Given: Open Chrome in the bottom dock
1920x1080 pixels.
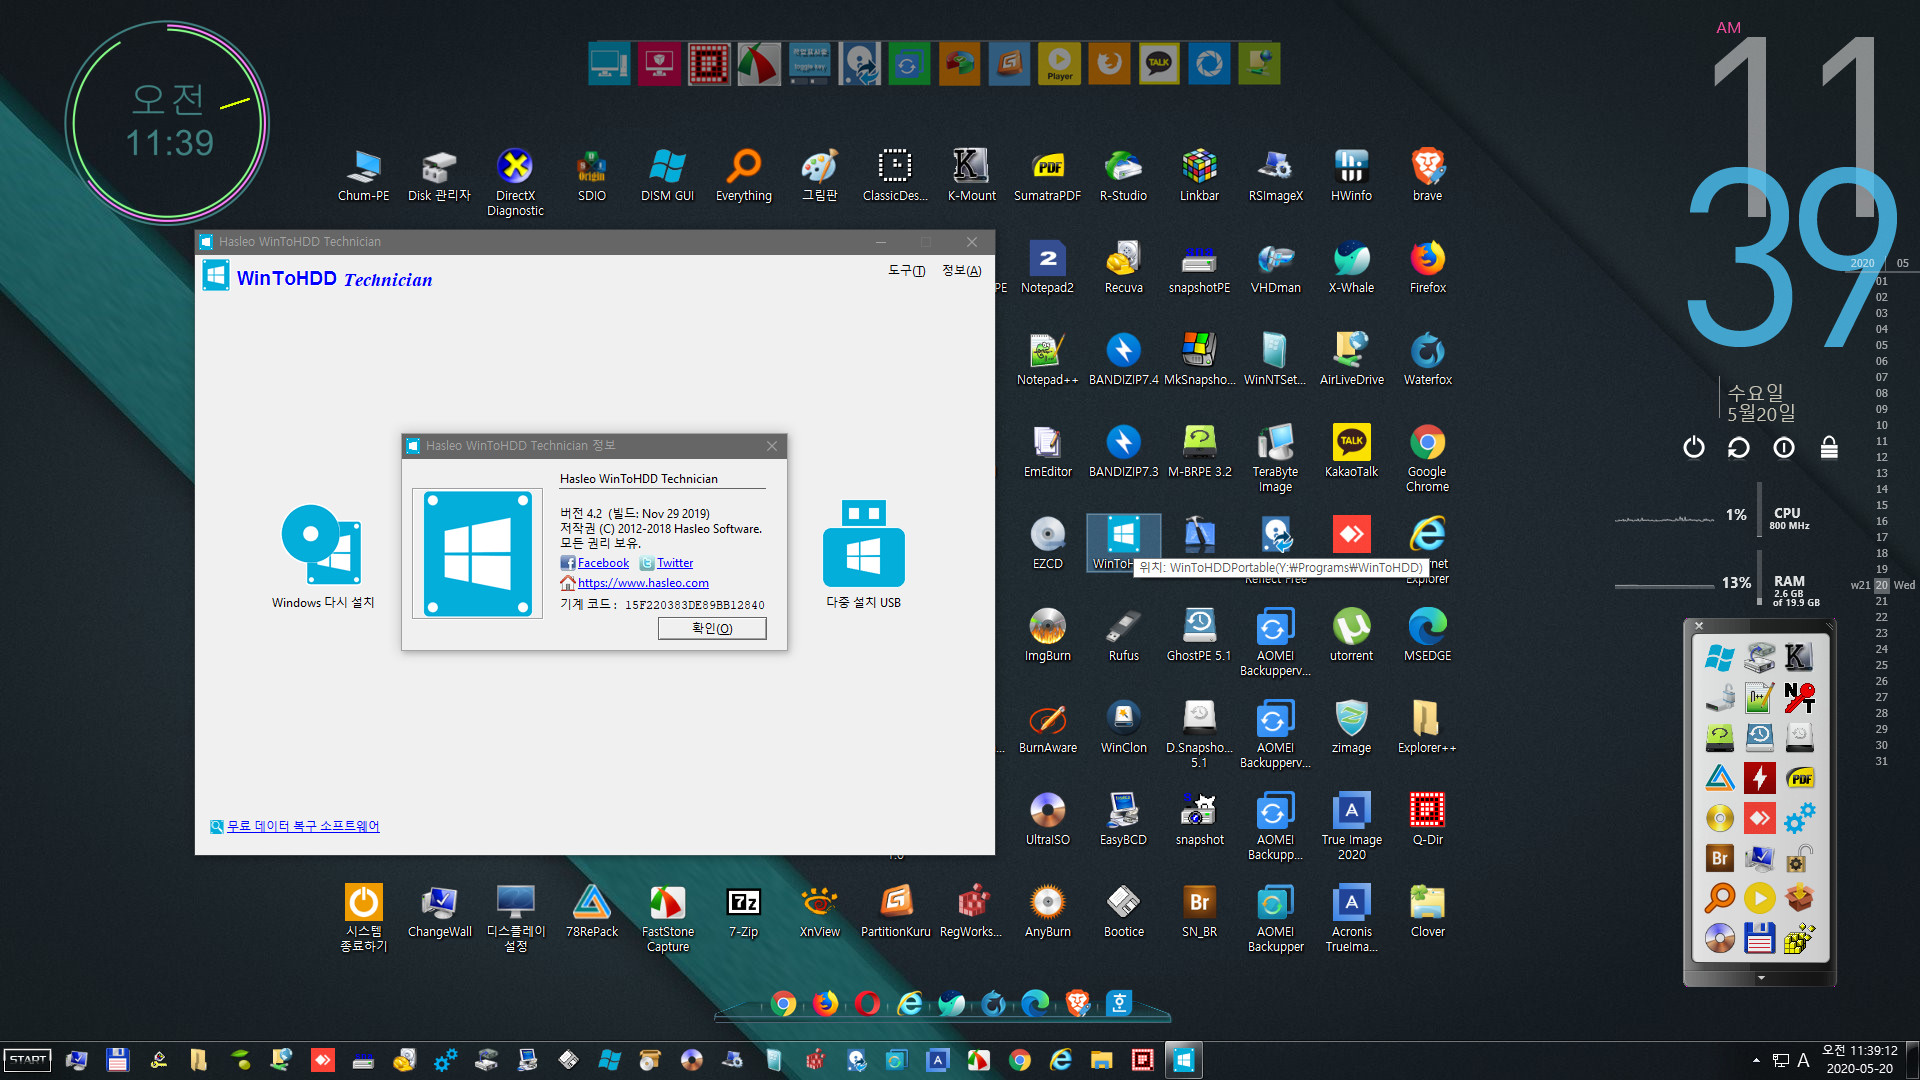Looking at the screenshot, I should (784, 1003).
